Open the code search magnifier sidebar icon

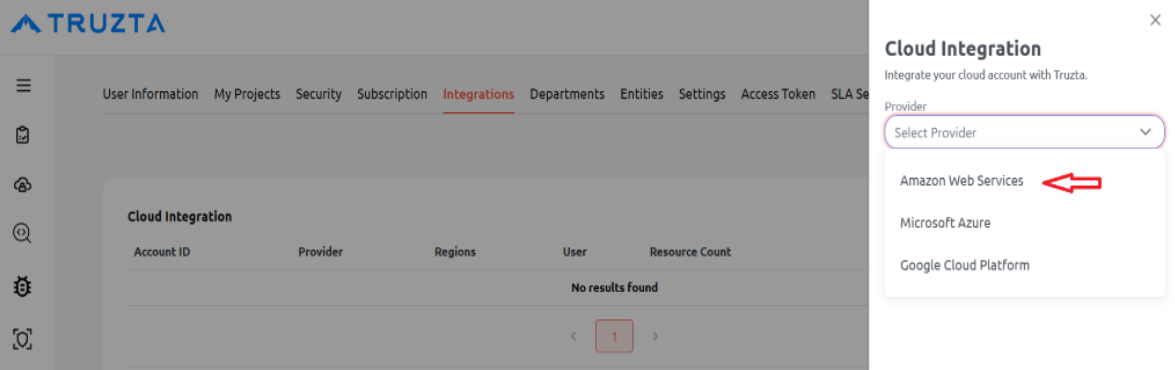[23, 235]
